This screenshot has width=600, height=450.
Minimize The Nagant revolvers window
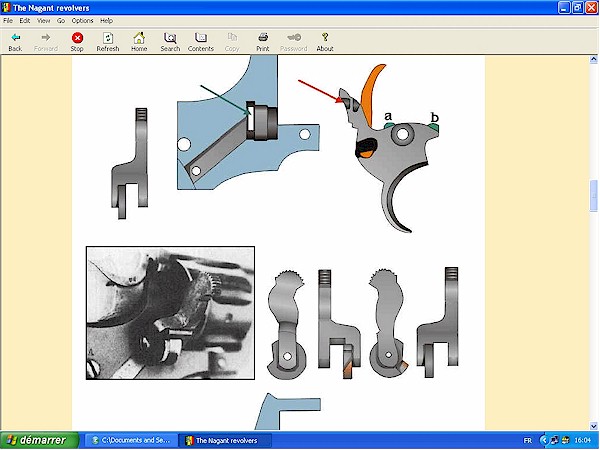(x=564, y=8)
